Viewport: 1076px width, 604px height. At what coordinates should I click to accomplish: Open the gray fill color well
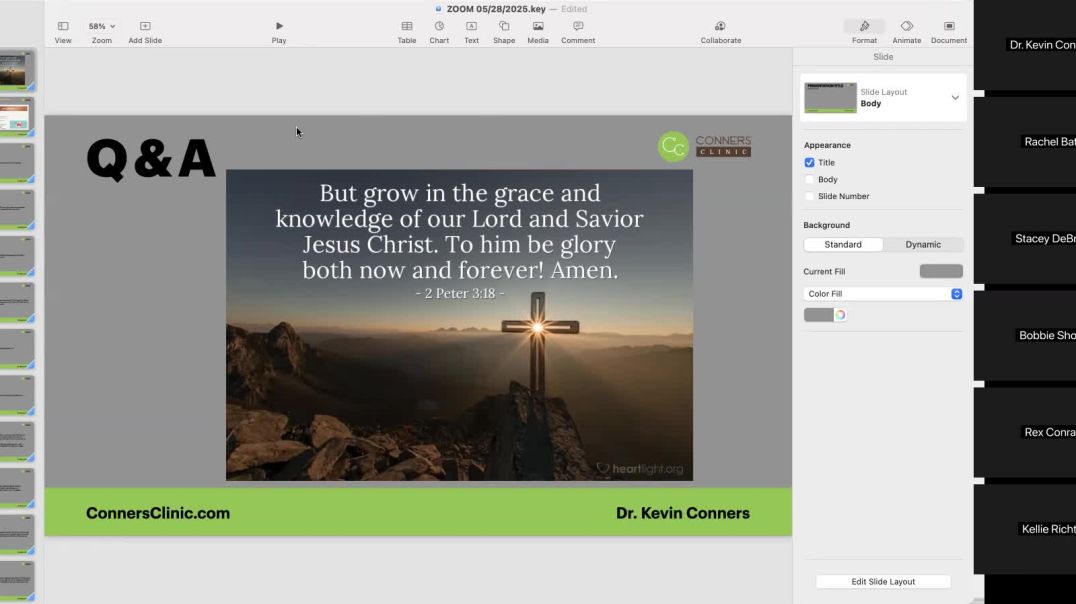click(x=818, y=315)
